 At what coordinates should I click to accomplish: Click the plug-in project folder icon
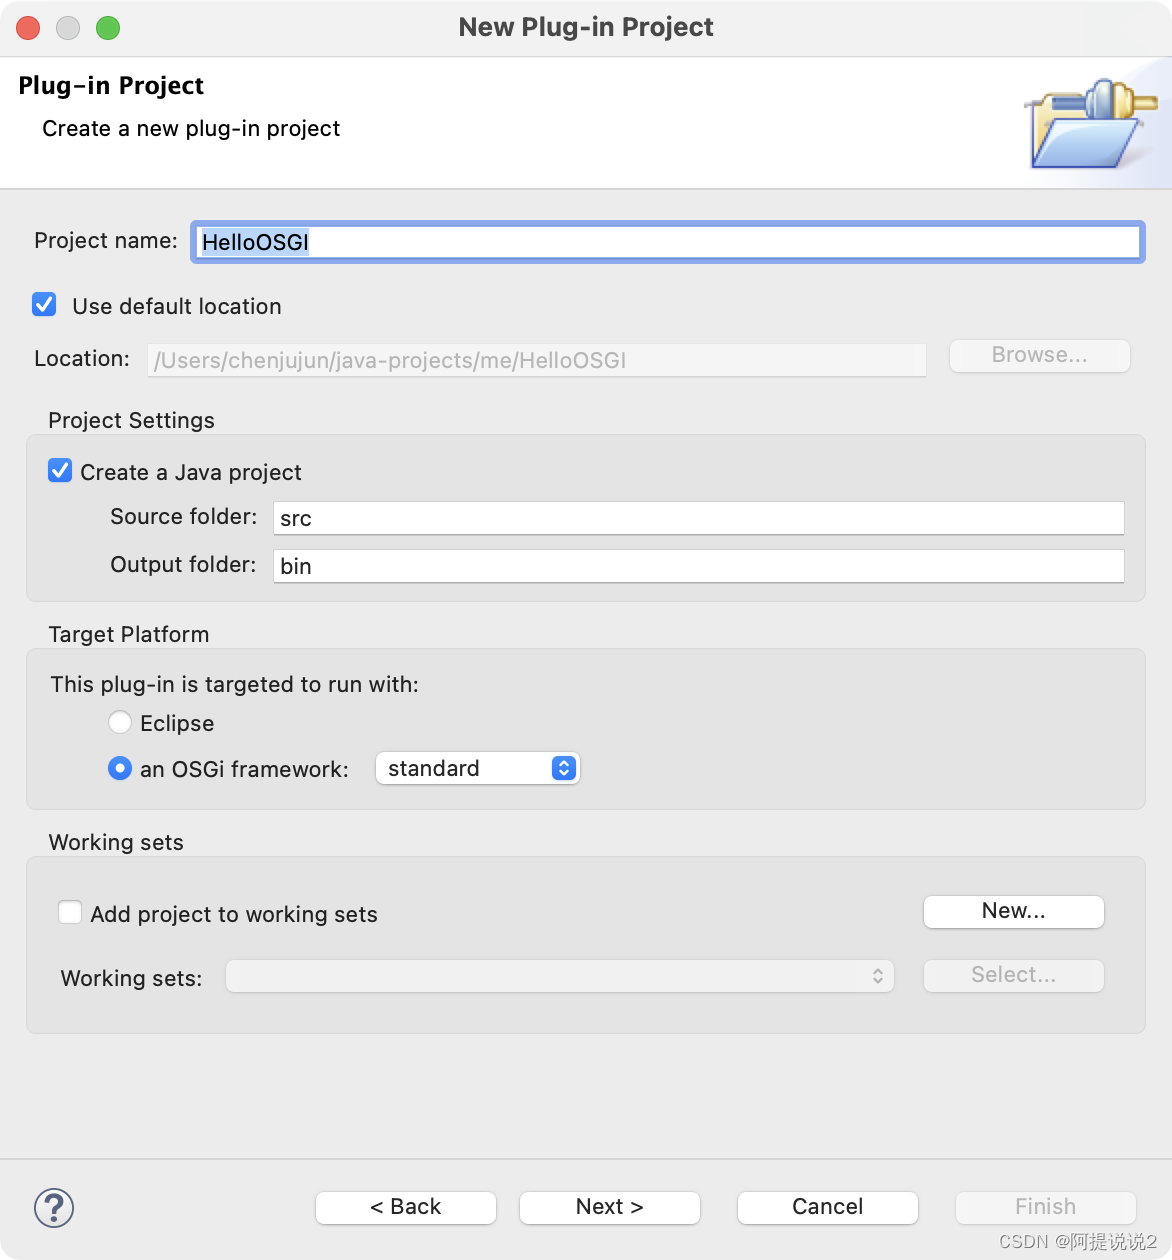1090,124
